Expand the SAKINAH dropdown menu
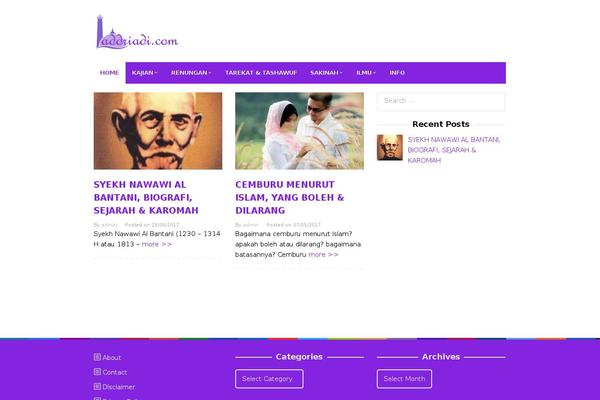This screenshot has height=400, width=600. pyautogui.click(x=326, y=73)
